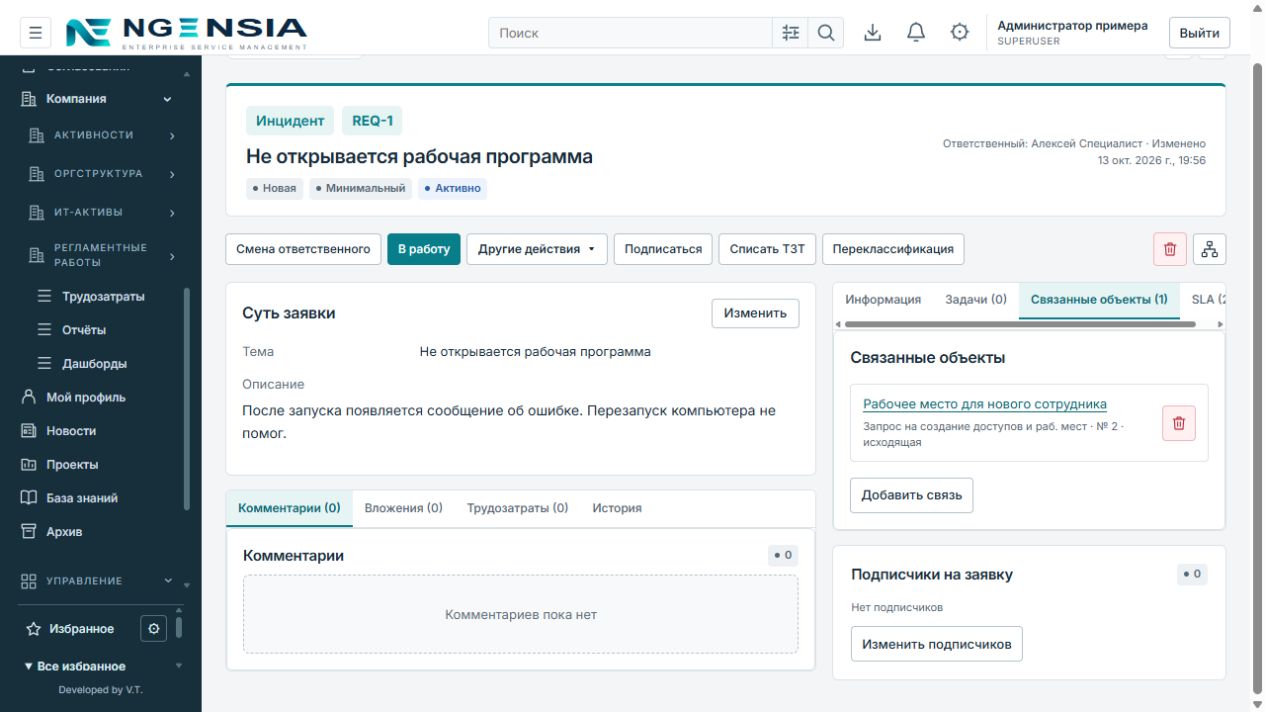Focus the Поиск search field
Screen dimensions: 1265x712
(x=630, y=33)
